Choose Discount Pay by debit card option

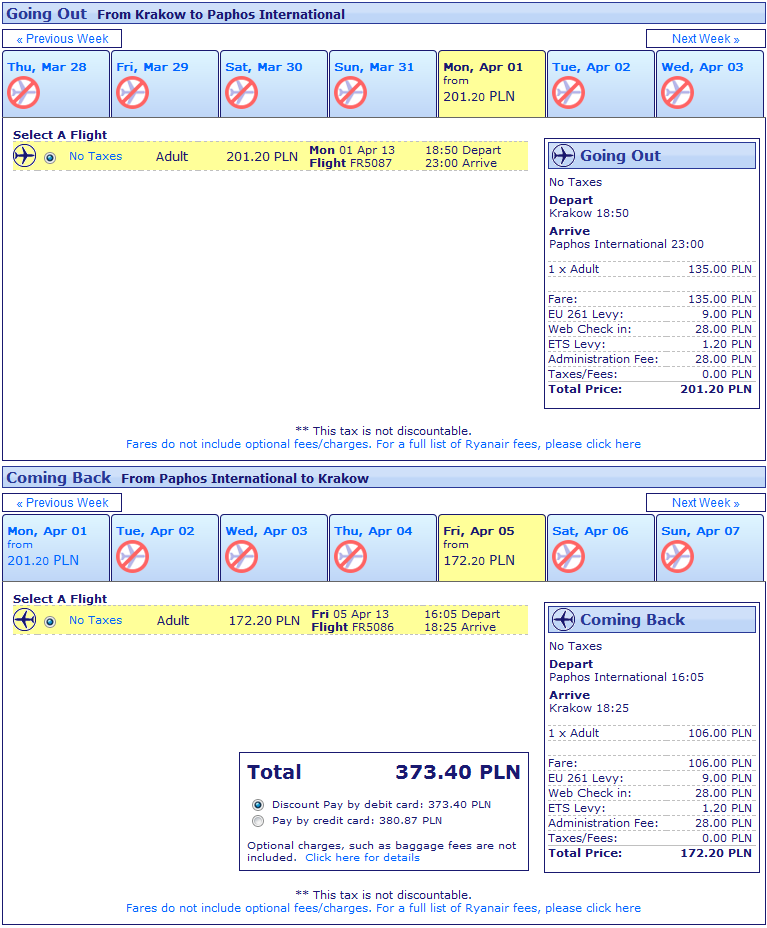coord(258,804)
